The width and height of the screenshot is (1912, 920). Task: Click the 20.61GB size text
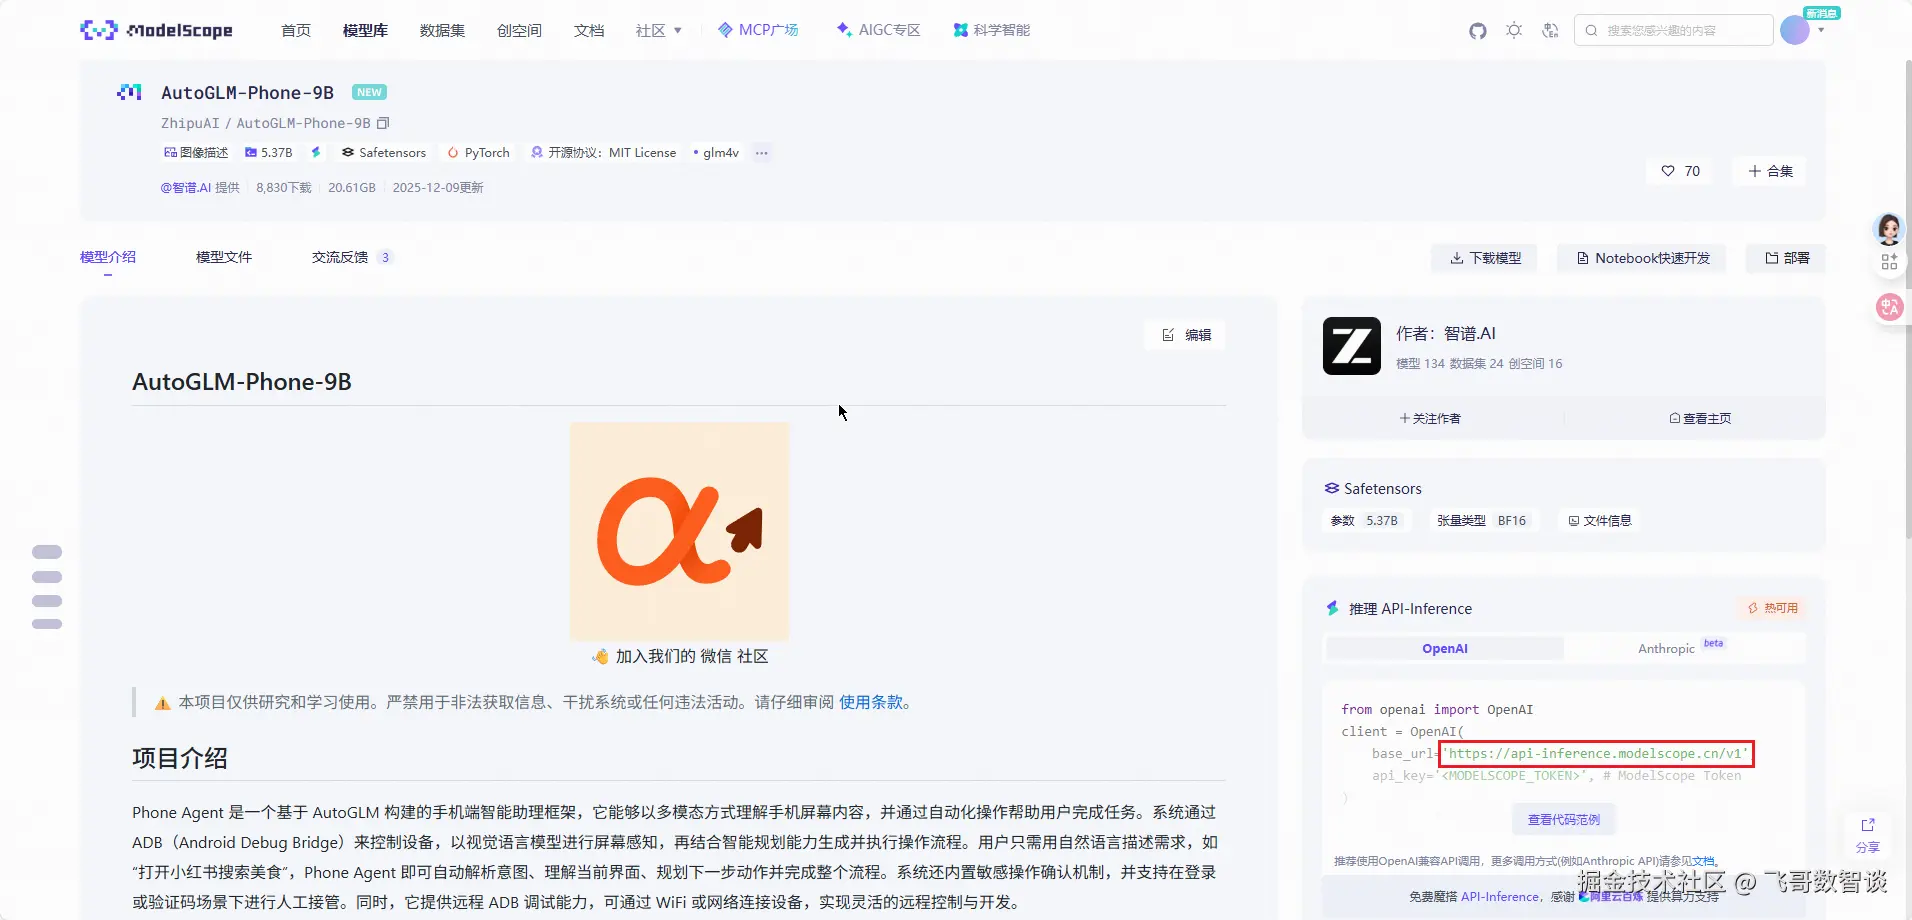point(352,188)
